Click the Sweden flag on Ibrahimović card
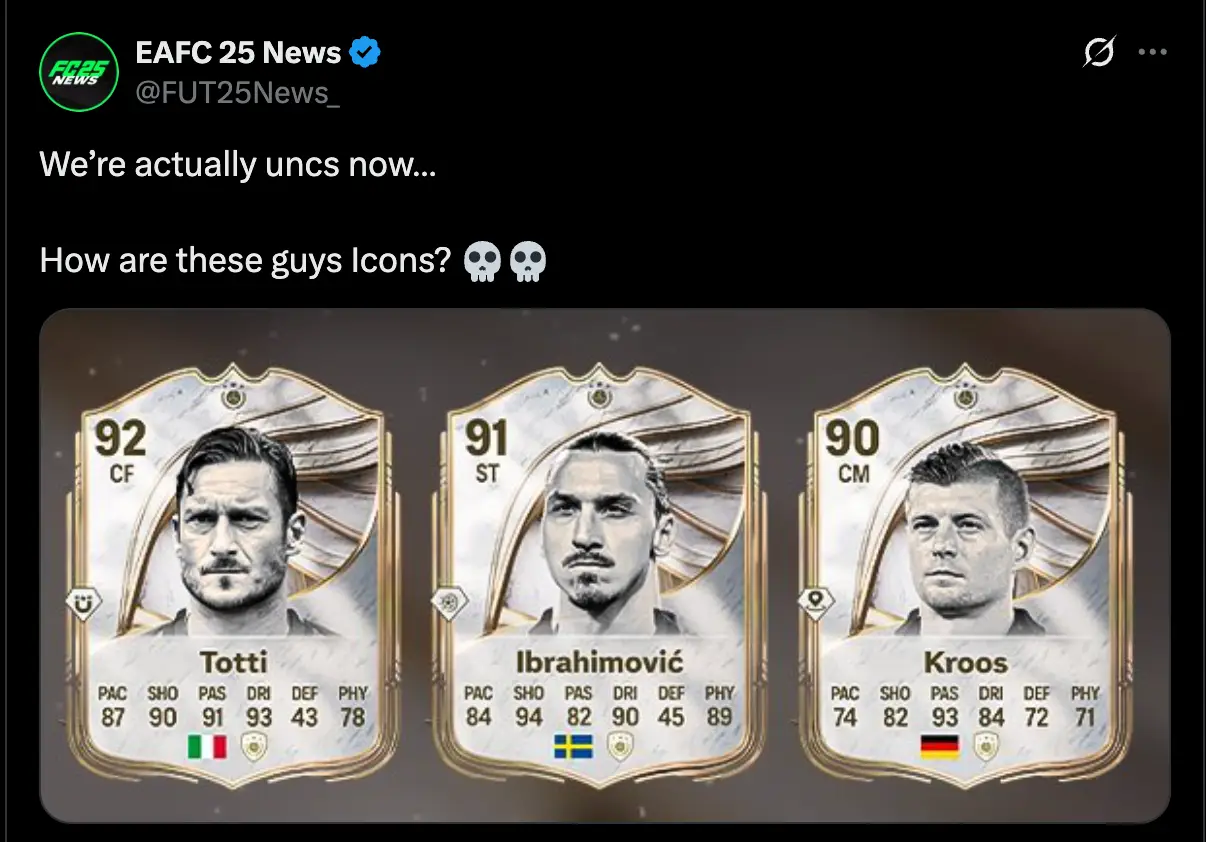This screenshot has height=842, width=1206. coord(573,746)
